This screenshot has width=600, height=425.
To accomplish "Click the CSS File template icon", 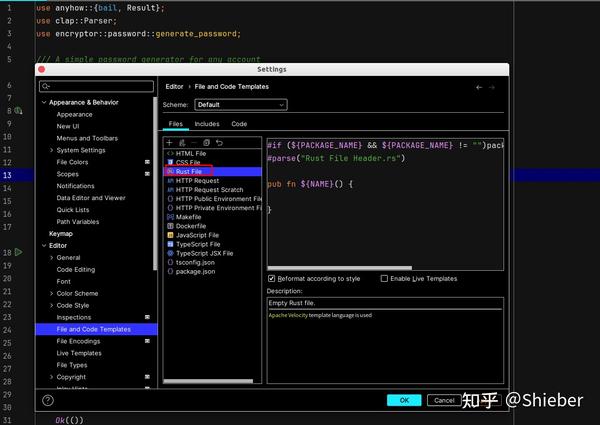I will (171, 162).
